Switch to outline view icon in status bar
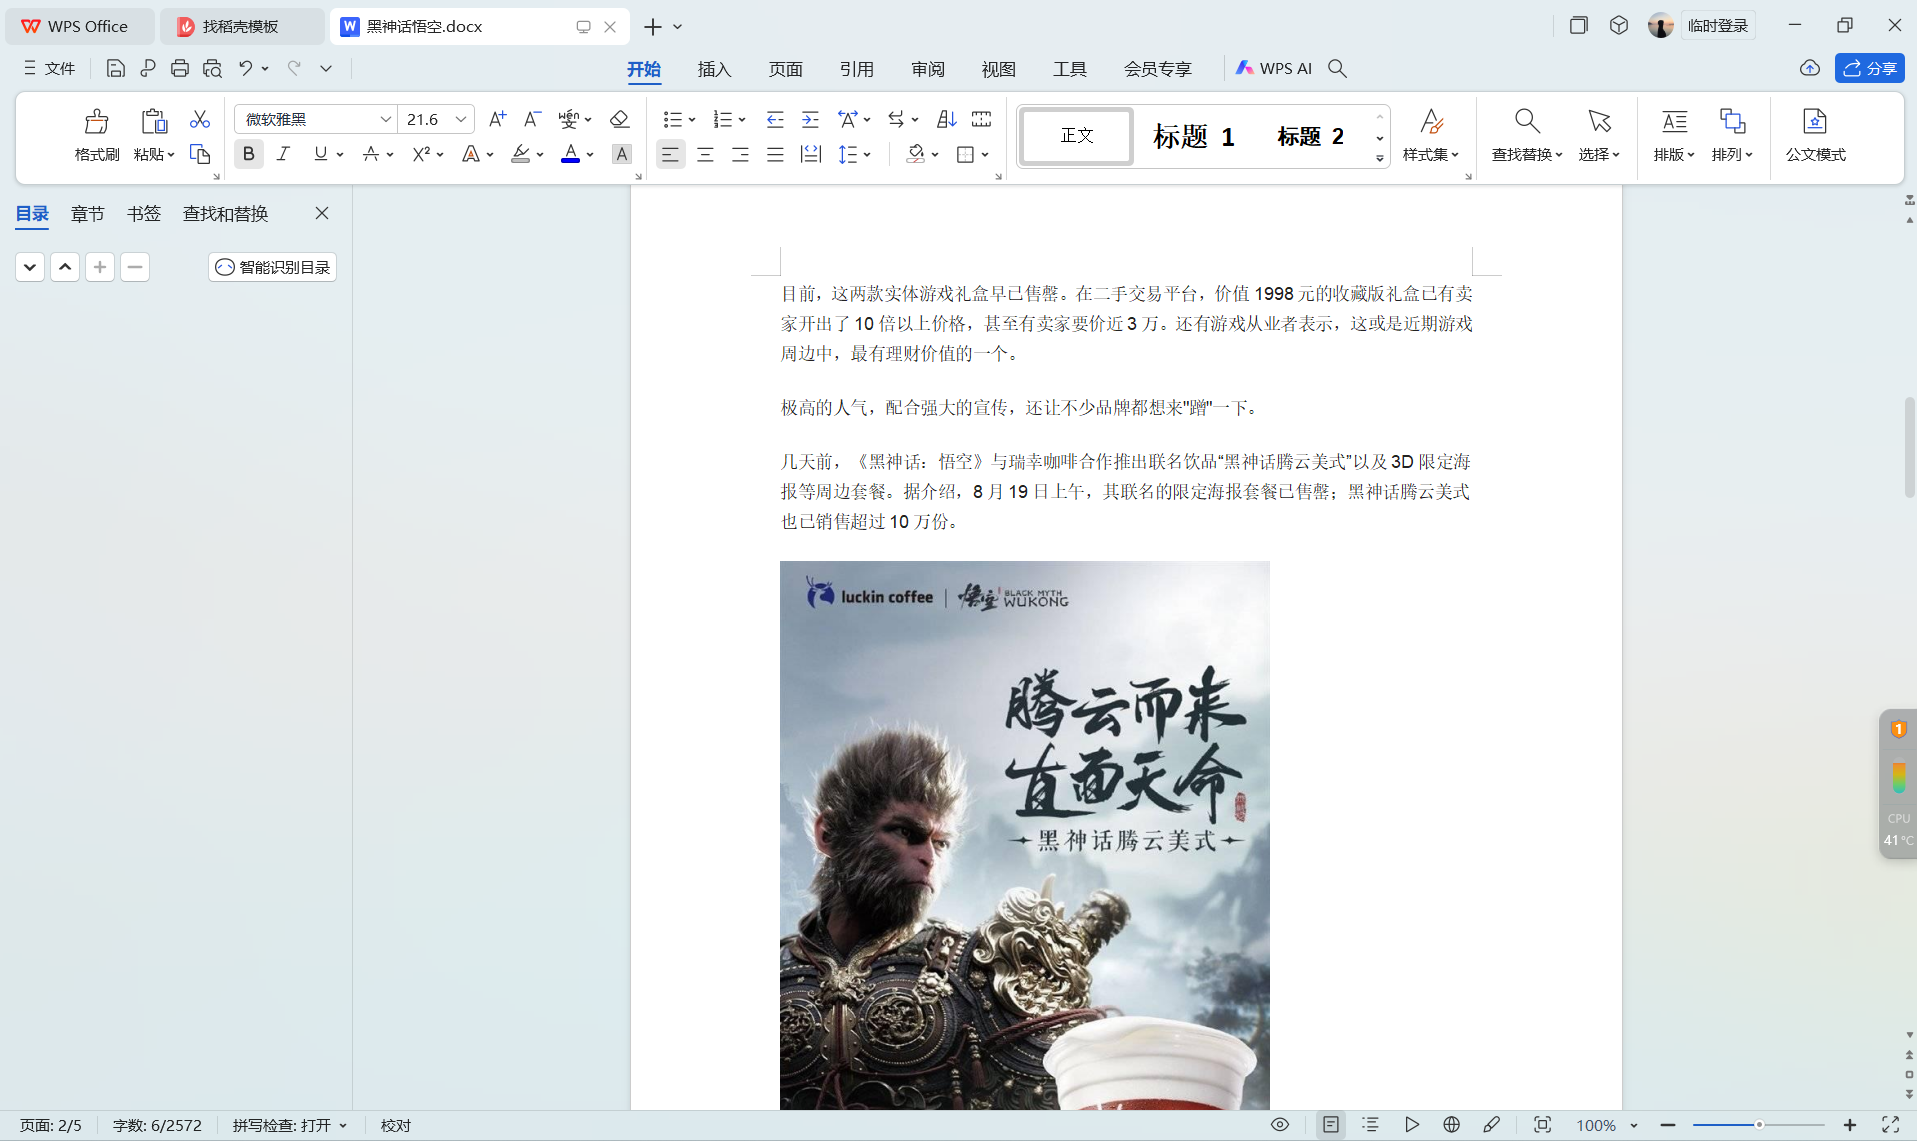This screenshot has height=1141, width=1917. tap(1370, 1125)
